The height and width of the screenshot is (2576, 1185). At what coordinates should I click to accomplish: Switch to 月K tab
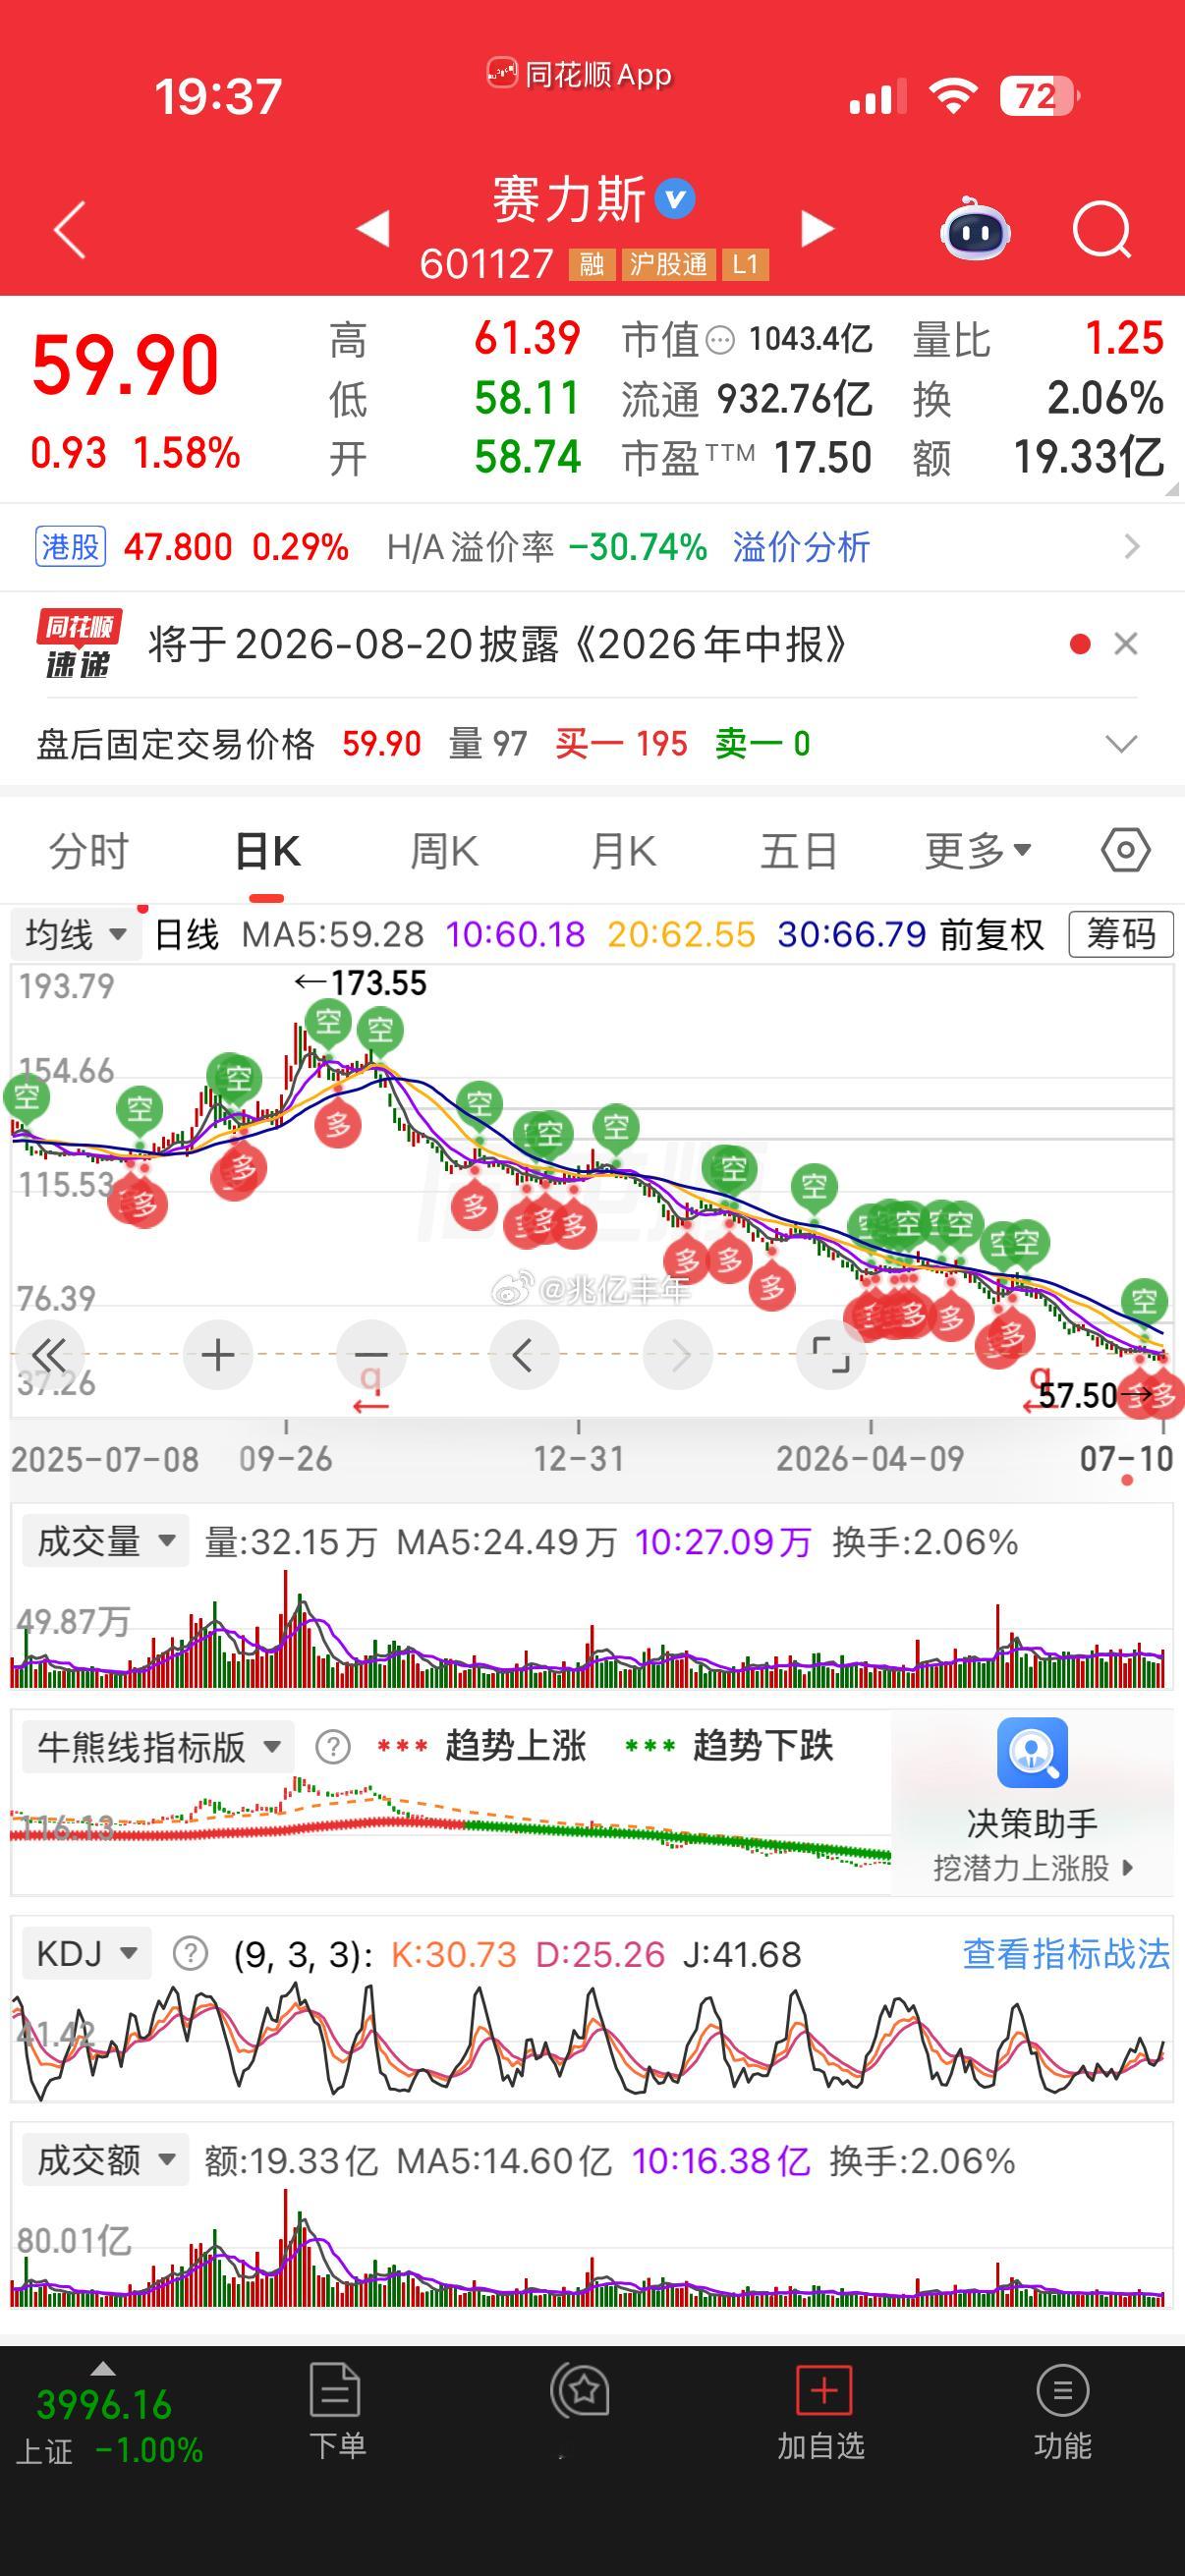point(622,852)
